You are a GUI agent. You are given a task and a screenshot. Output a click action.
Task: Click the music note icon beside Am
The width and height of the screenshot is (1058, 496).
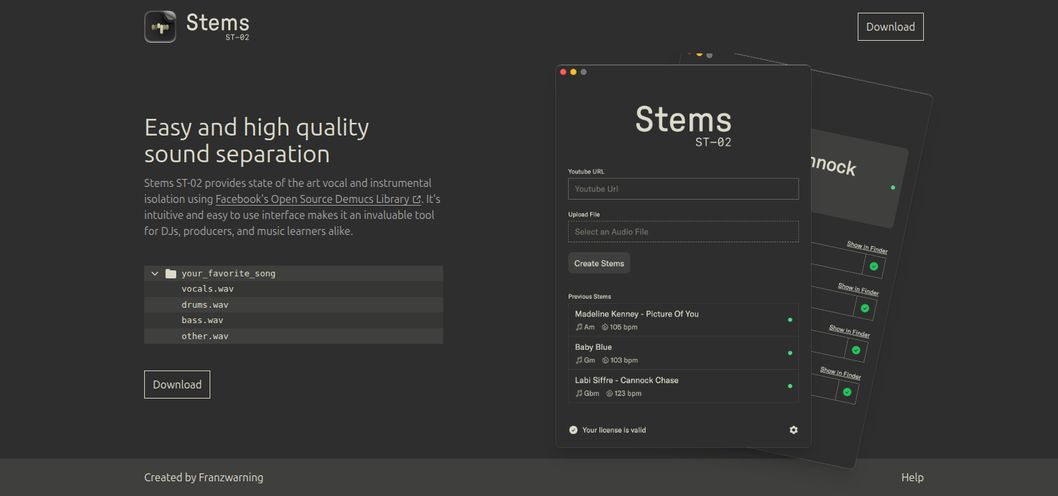click(578, 327)
